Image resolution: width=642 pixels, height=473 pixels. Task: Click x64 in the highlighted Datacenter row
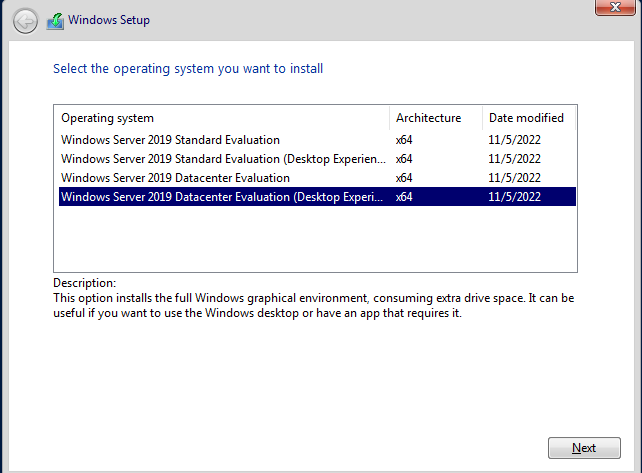(404, 197)
